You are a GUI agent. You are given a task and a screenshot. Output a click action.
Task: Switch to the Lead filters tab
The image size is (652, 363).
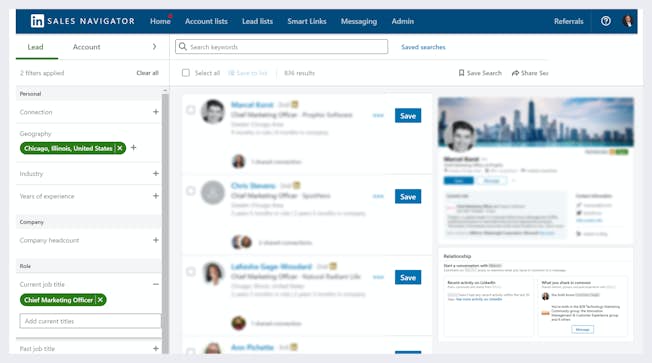pos(35,47)
